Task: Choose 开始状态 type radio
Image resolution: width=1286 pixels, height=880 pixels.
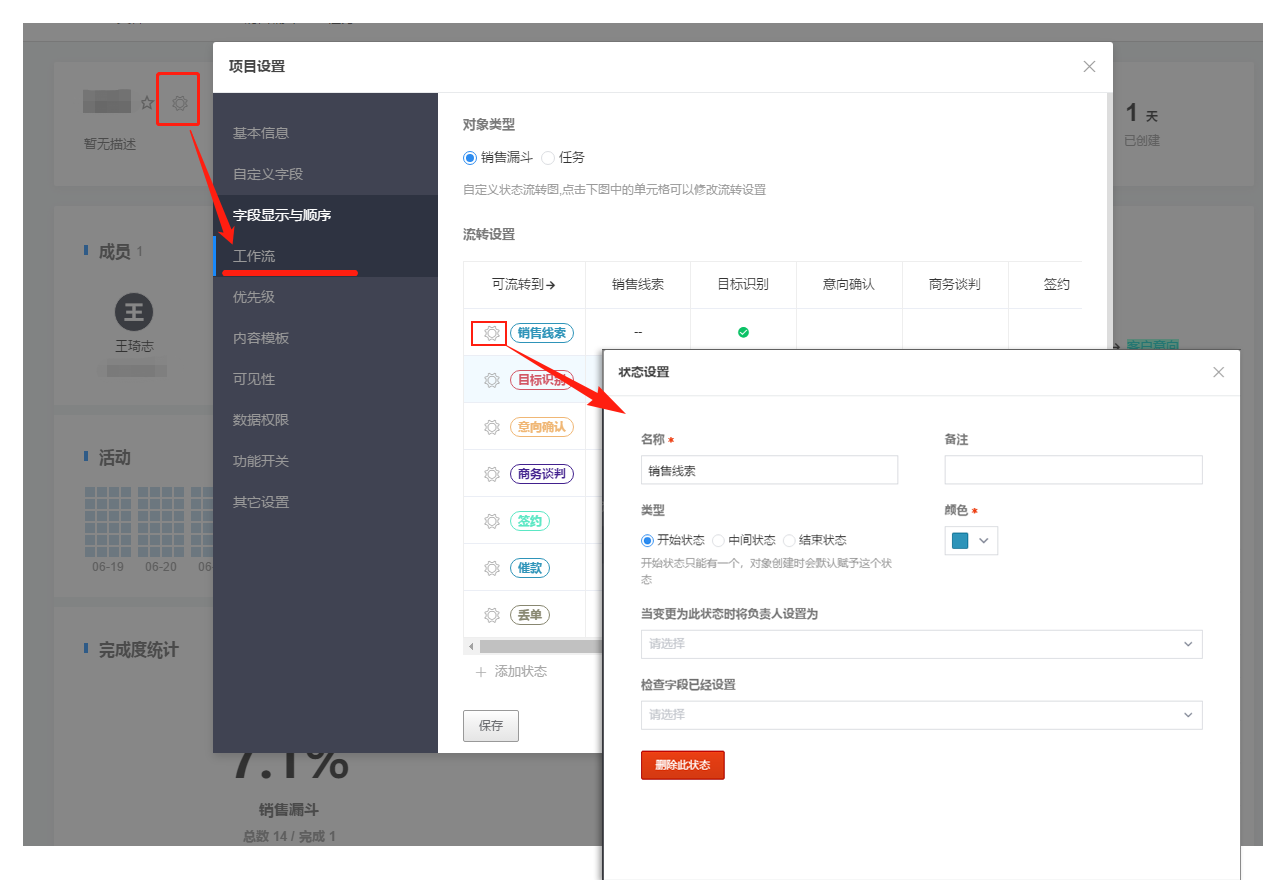Action: tap(647, 540)
